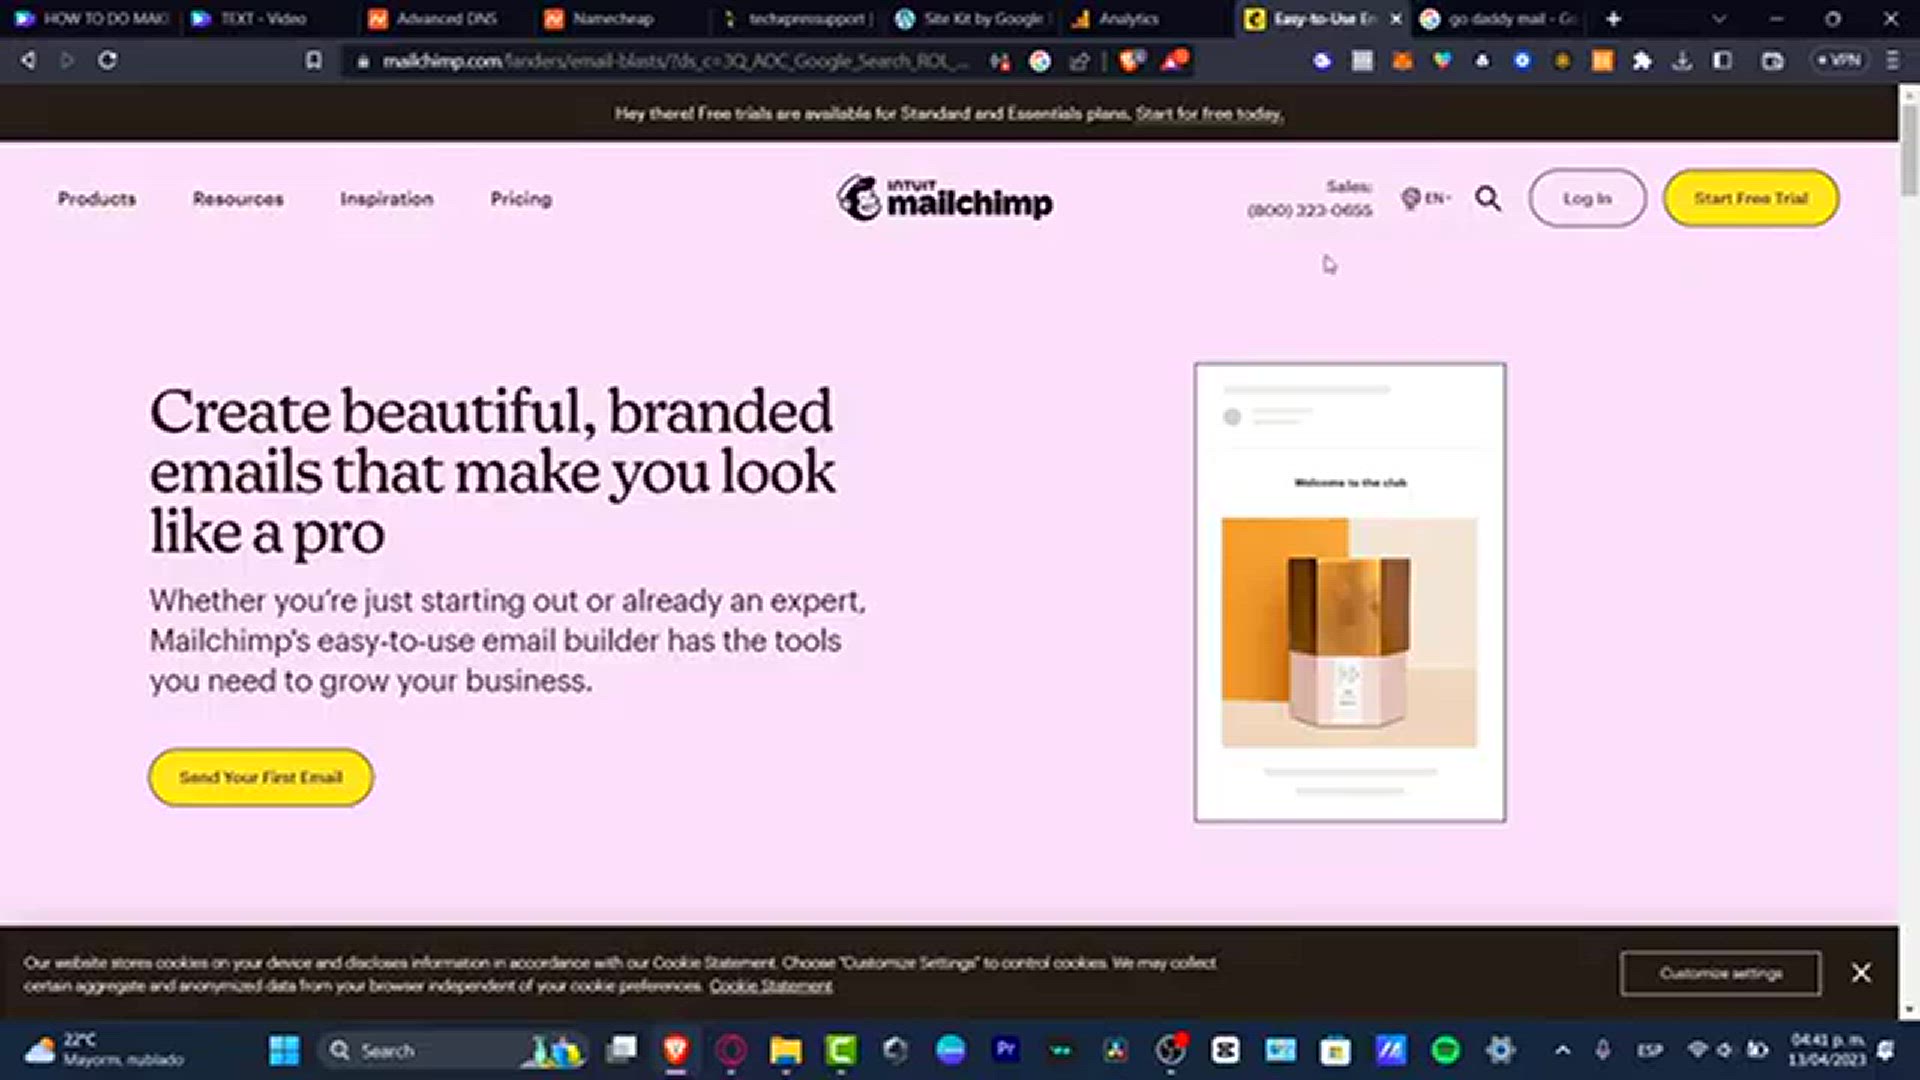Open the Windows Start menu
This screenshot has width=1920, height=1080.
coord(284,1050)
